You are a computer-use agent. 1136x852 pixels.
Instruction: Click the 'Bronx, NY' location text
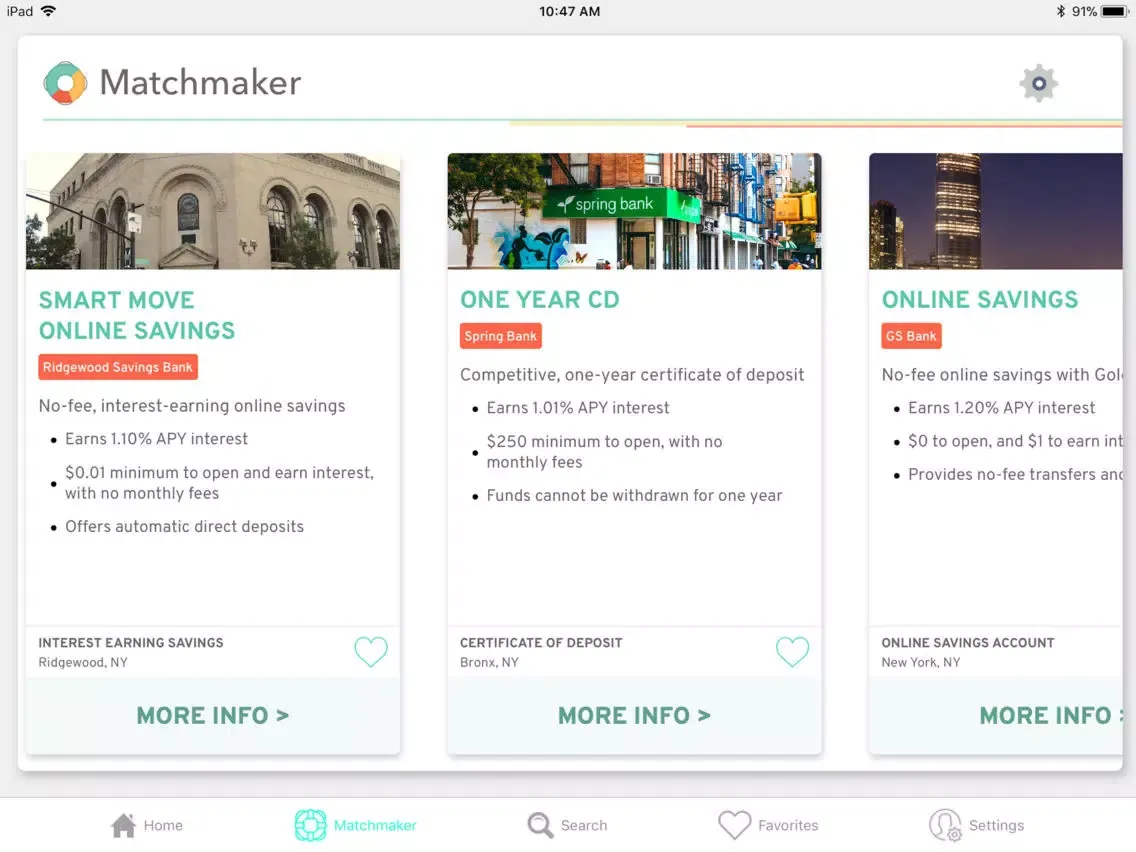[x=490, y=662]
